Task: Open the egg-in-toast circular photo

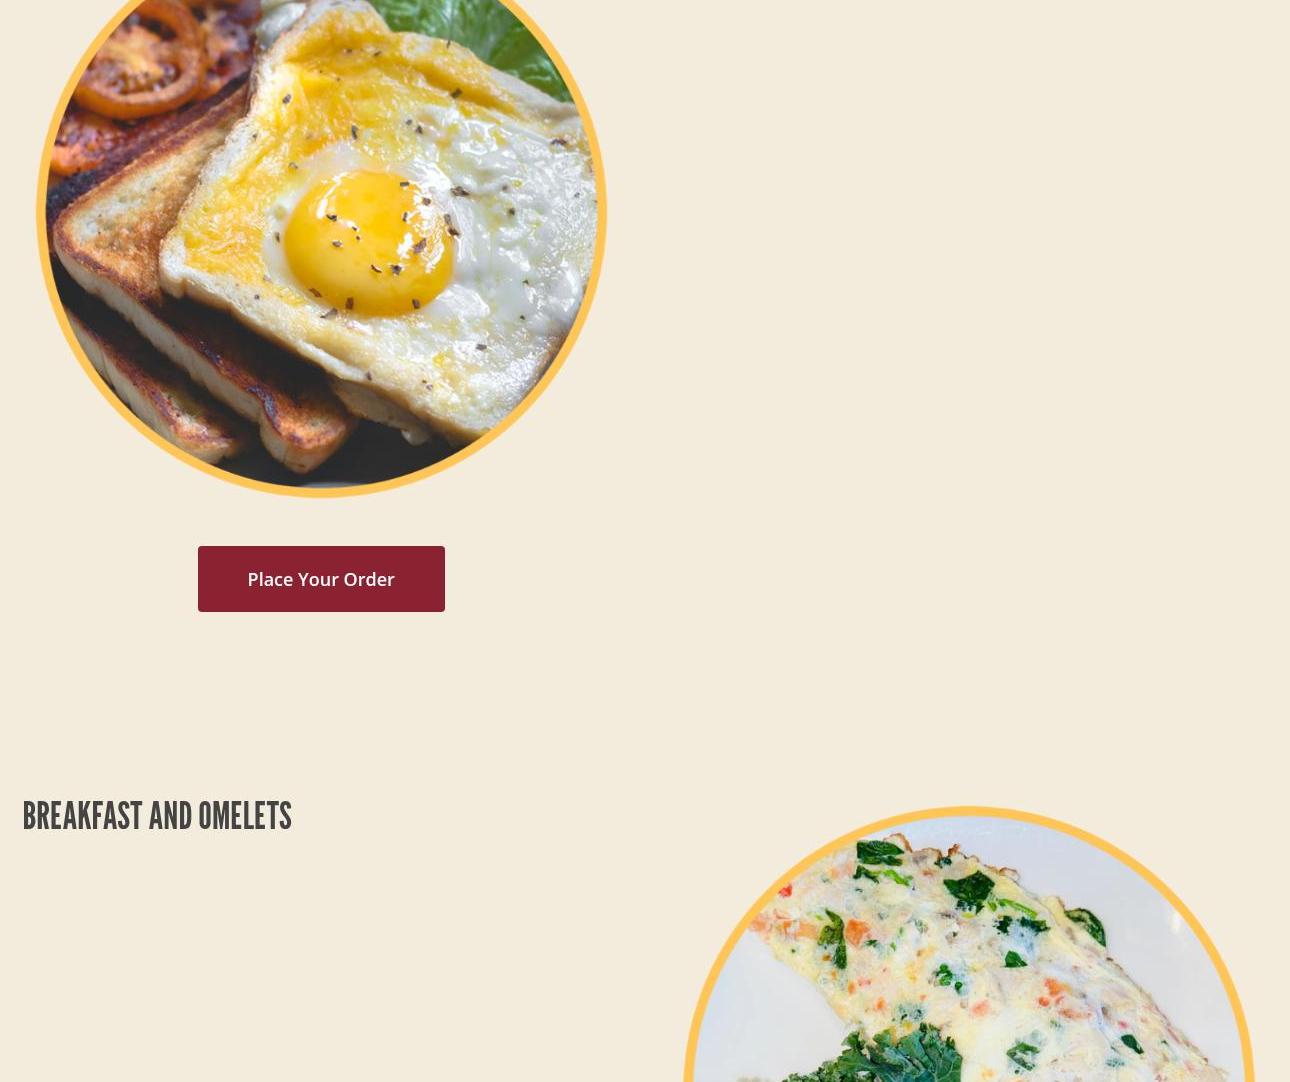Action: click(321, 240)
